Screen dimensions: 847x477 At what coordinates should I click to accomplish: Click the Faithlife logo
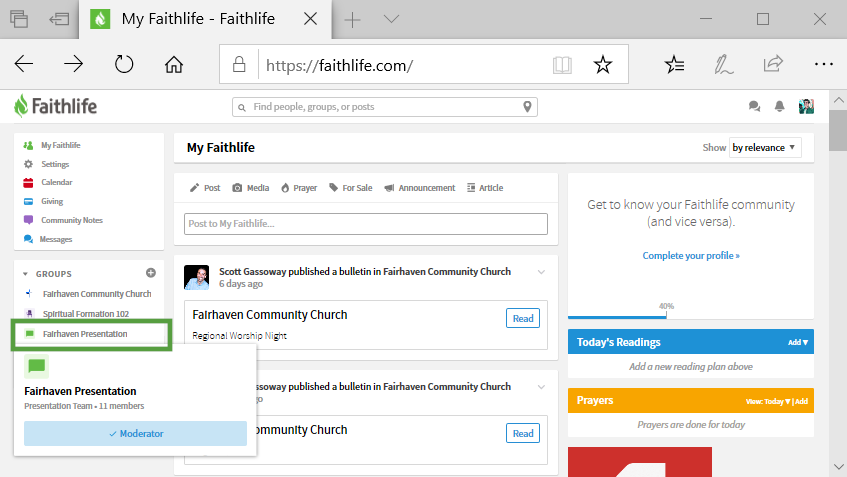coord(55,106)
